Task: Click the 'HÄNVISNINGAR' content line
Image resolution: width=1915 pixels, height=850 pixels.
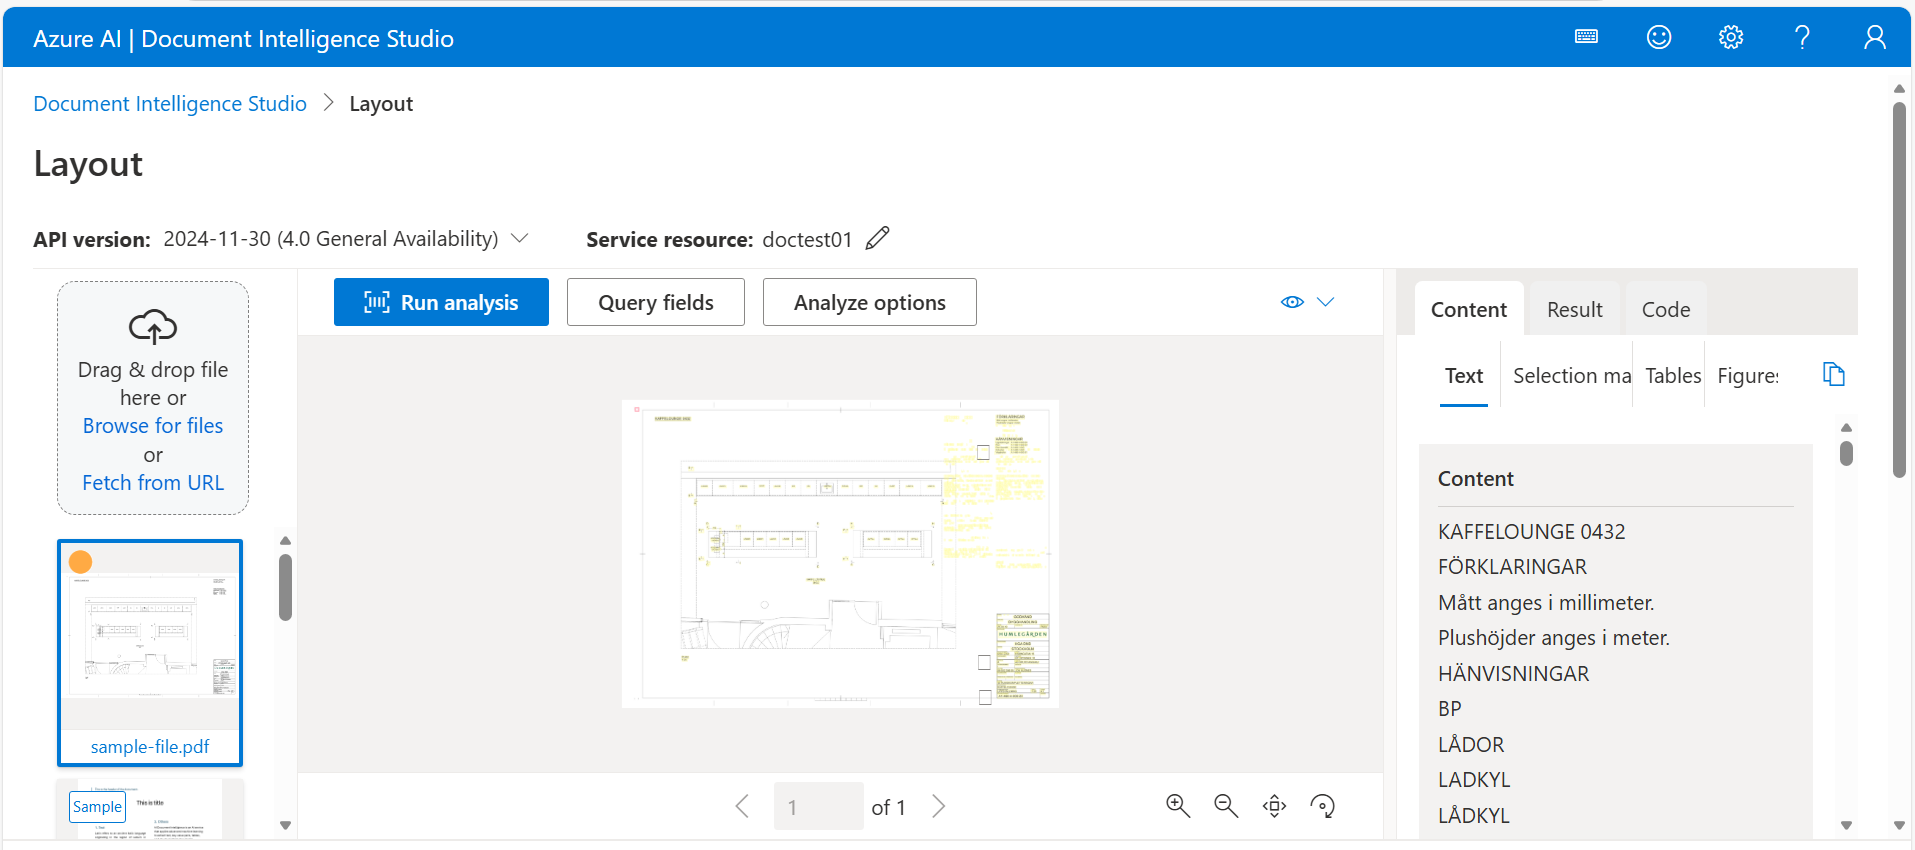Action: click(1513, 674)
